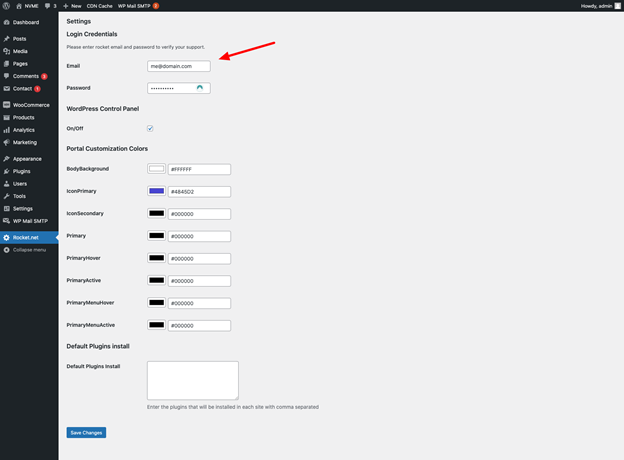
Task: Click the Email input field
Action: coord(179,66)
